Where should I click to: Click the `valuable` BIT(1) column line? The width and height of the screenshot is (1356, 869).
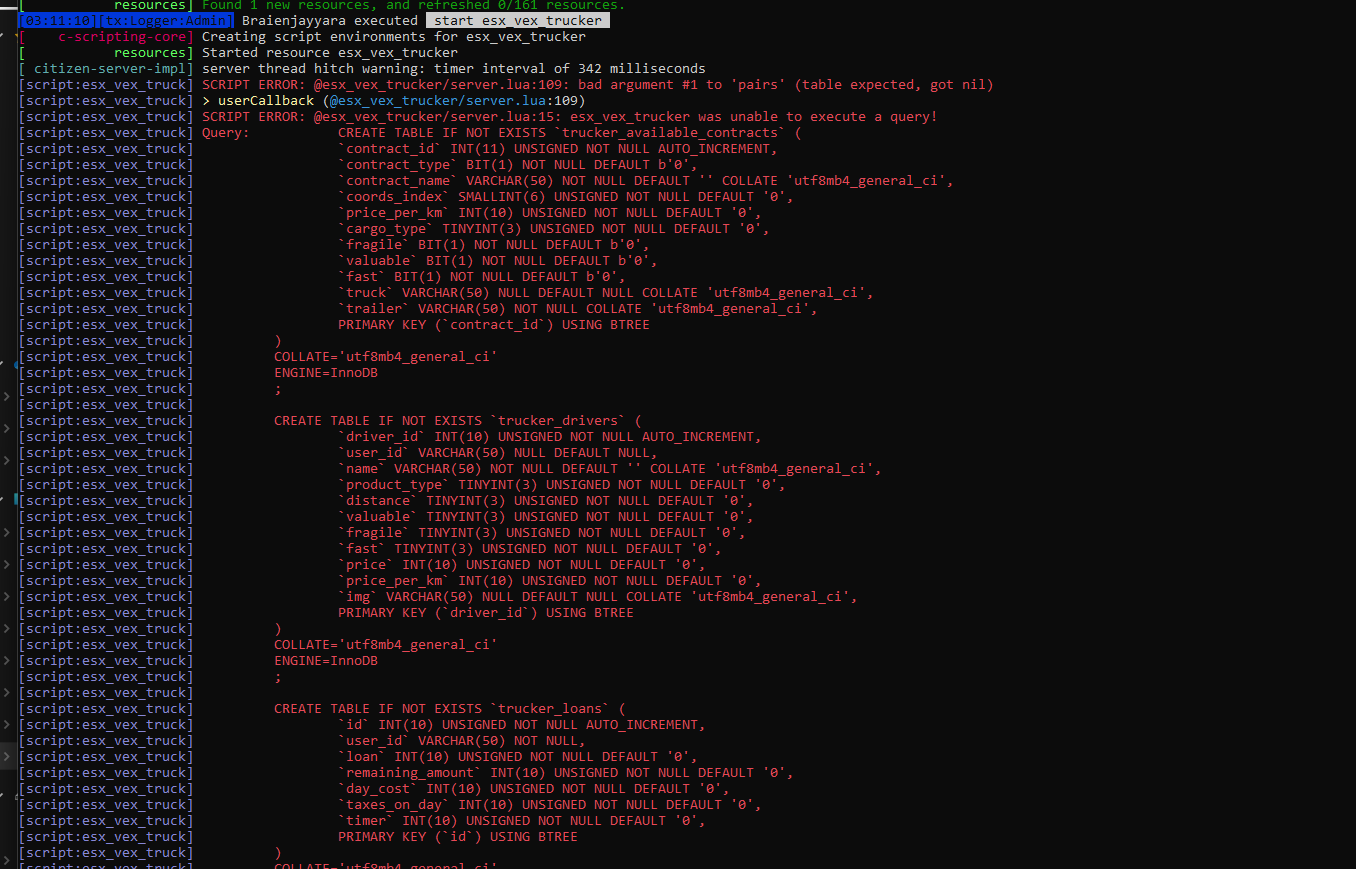click(498, 261)
